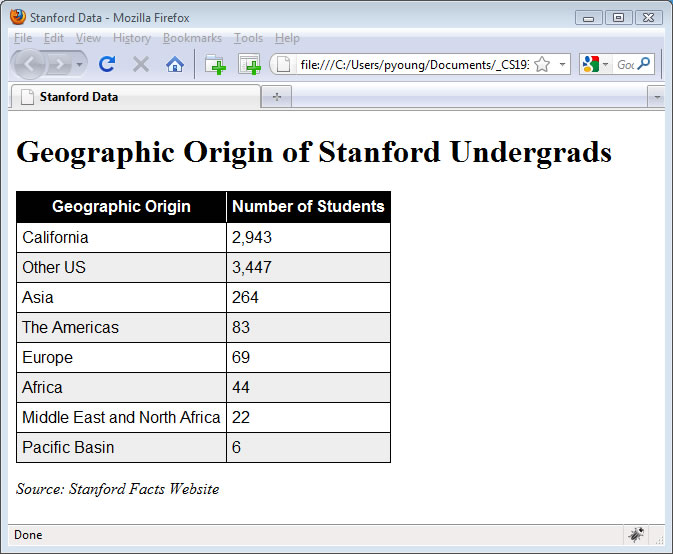Click the 264 value cell
673x554 pixels.
[308, 297]
